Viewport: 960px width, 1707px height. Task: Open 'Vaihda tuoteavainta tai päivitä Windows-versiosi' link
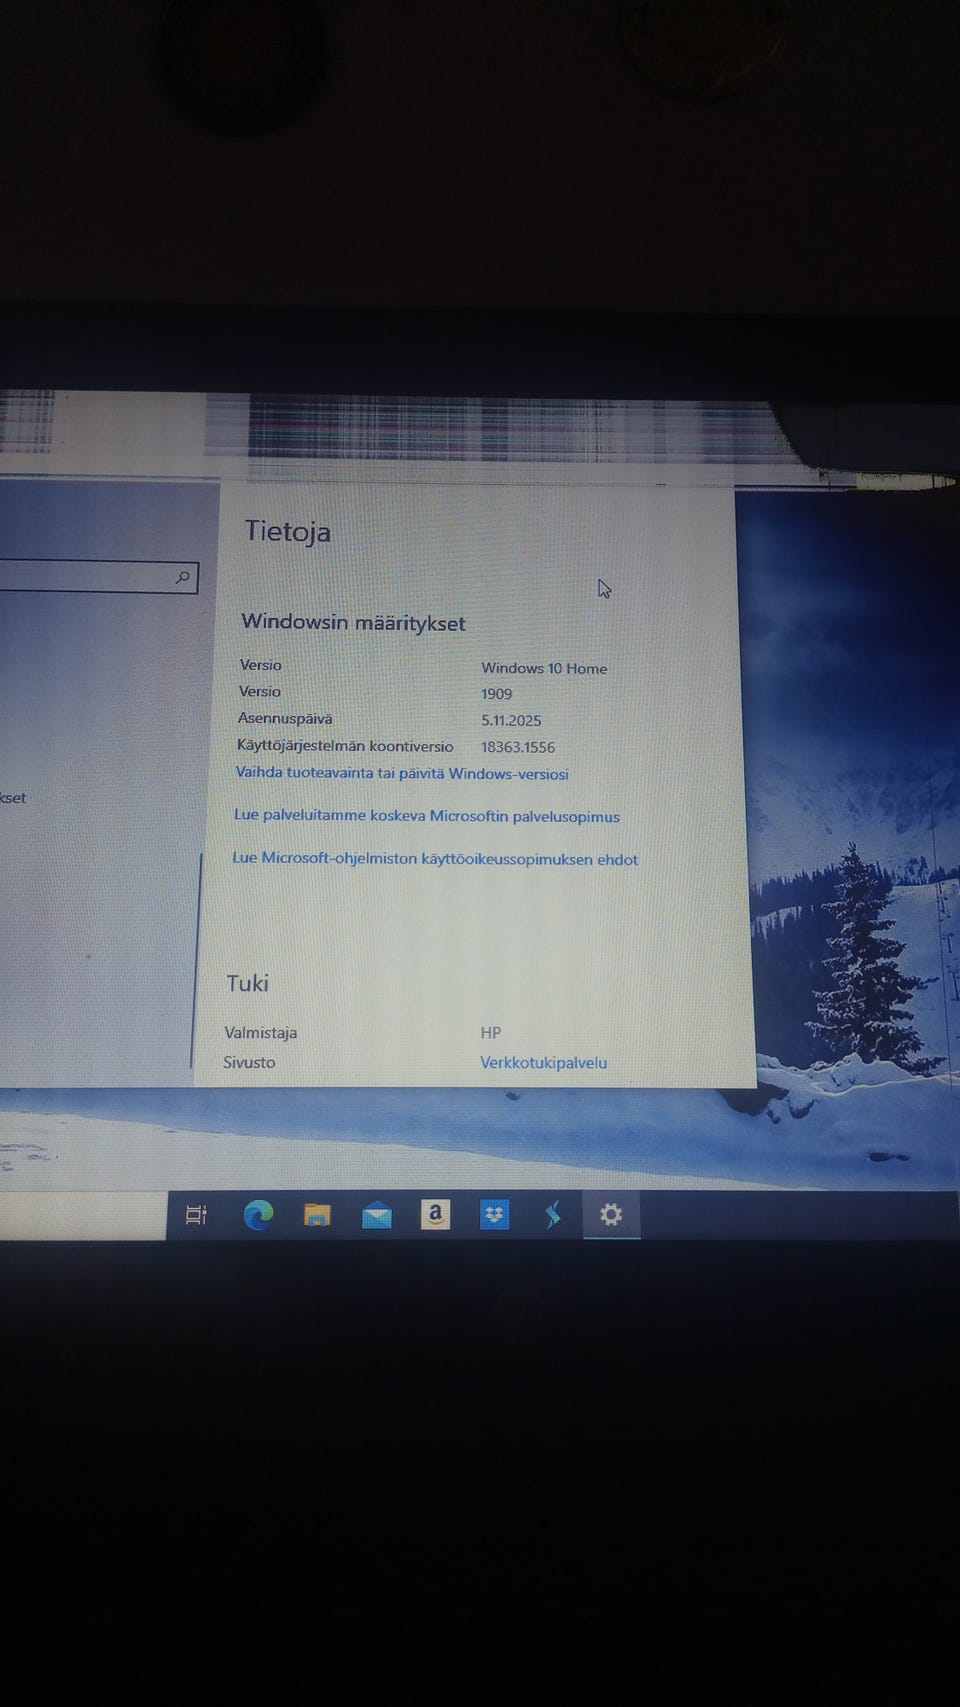[402, 773]
